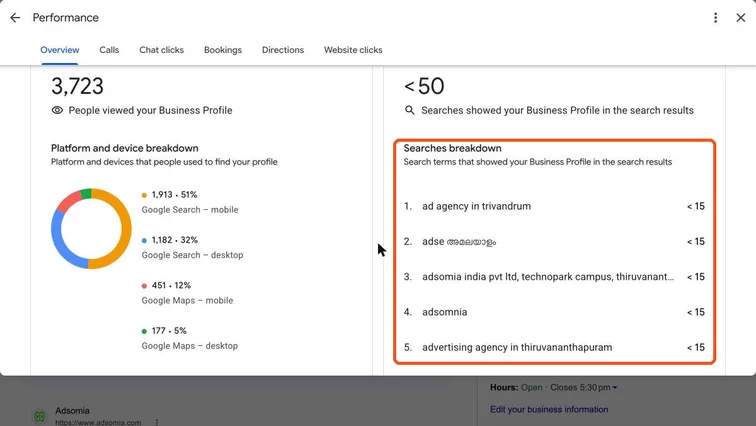
Task: Click 'People viewed your Business Profile' text
Action: point(150,110)
